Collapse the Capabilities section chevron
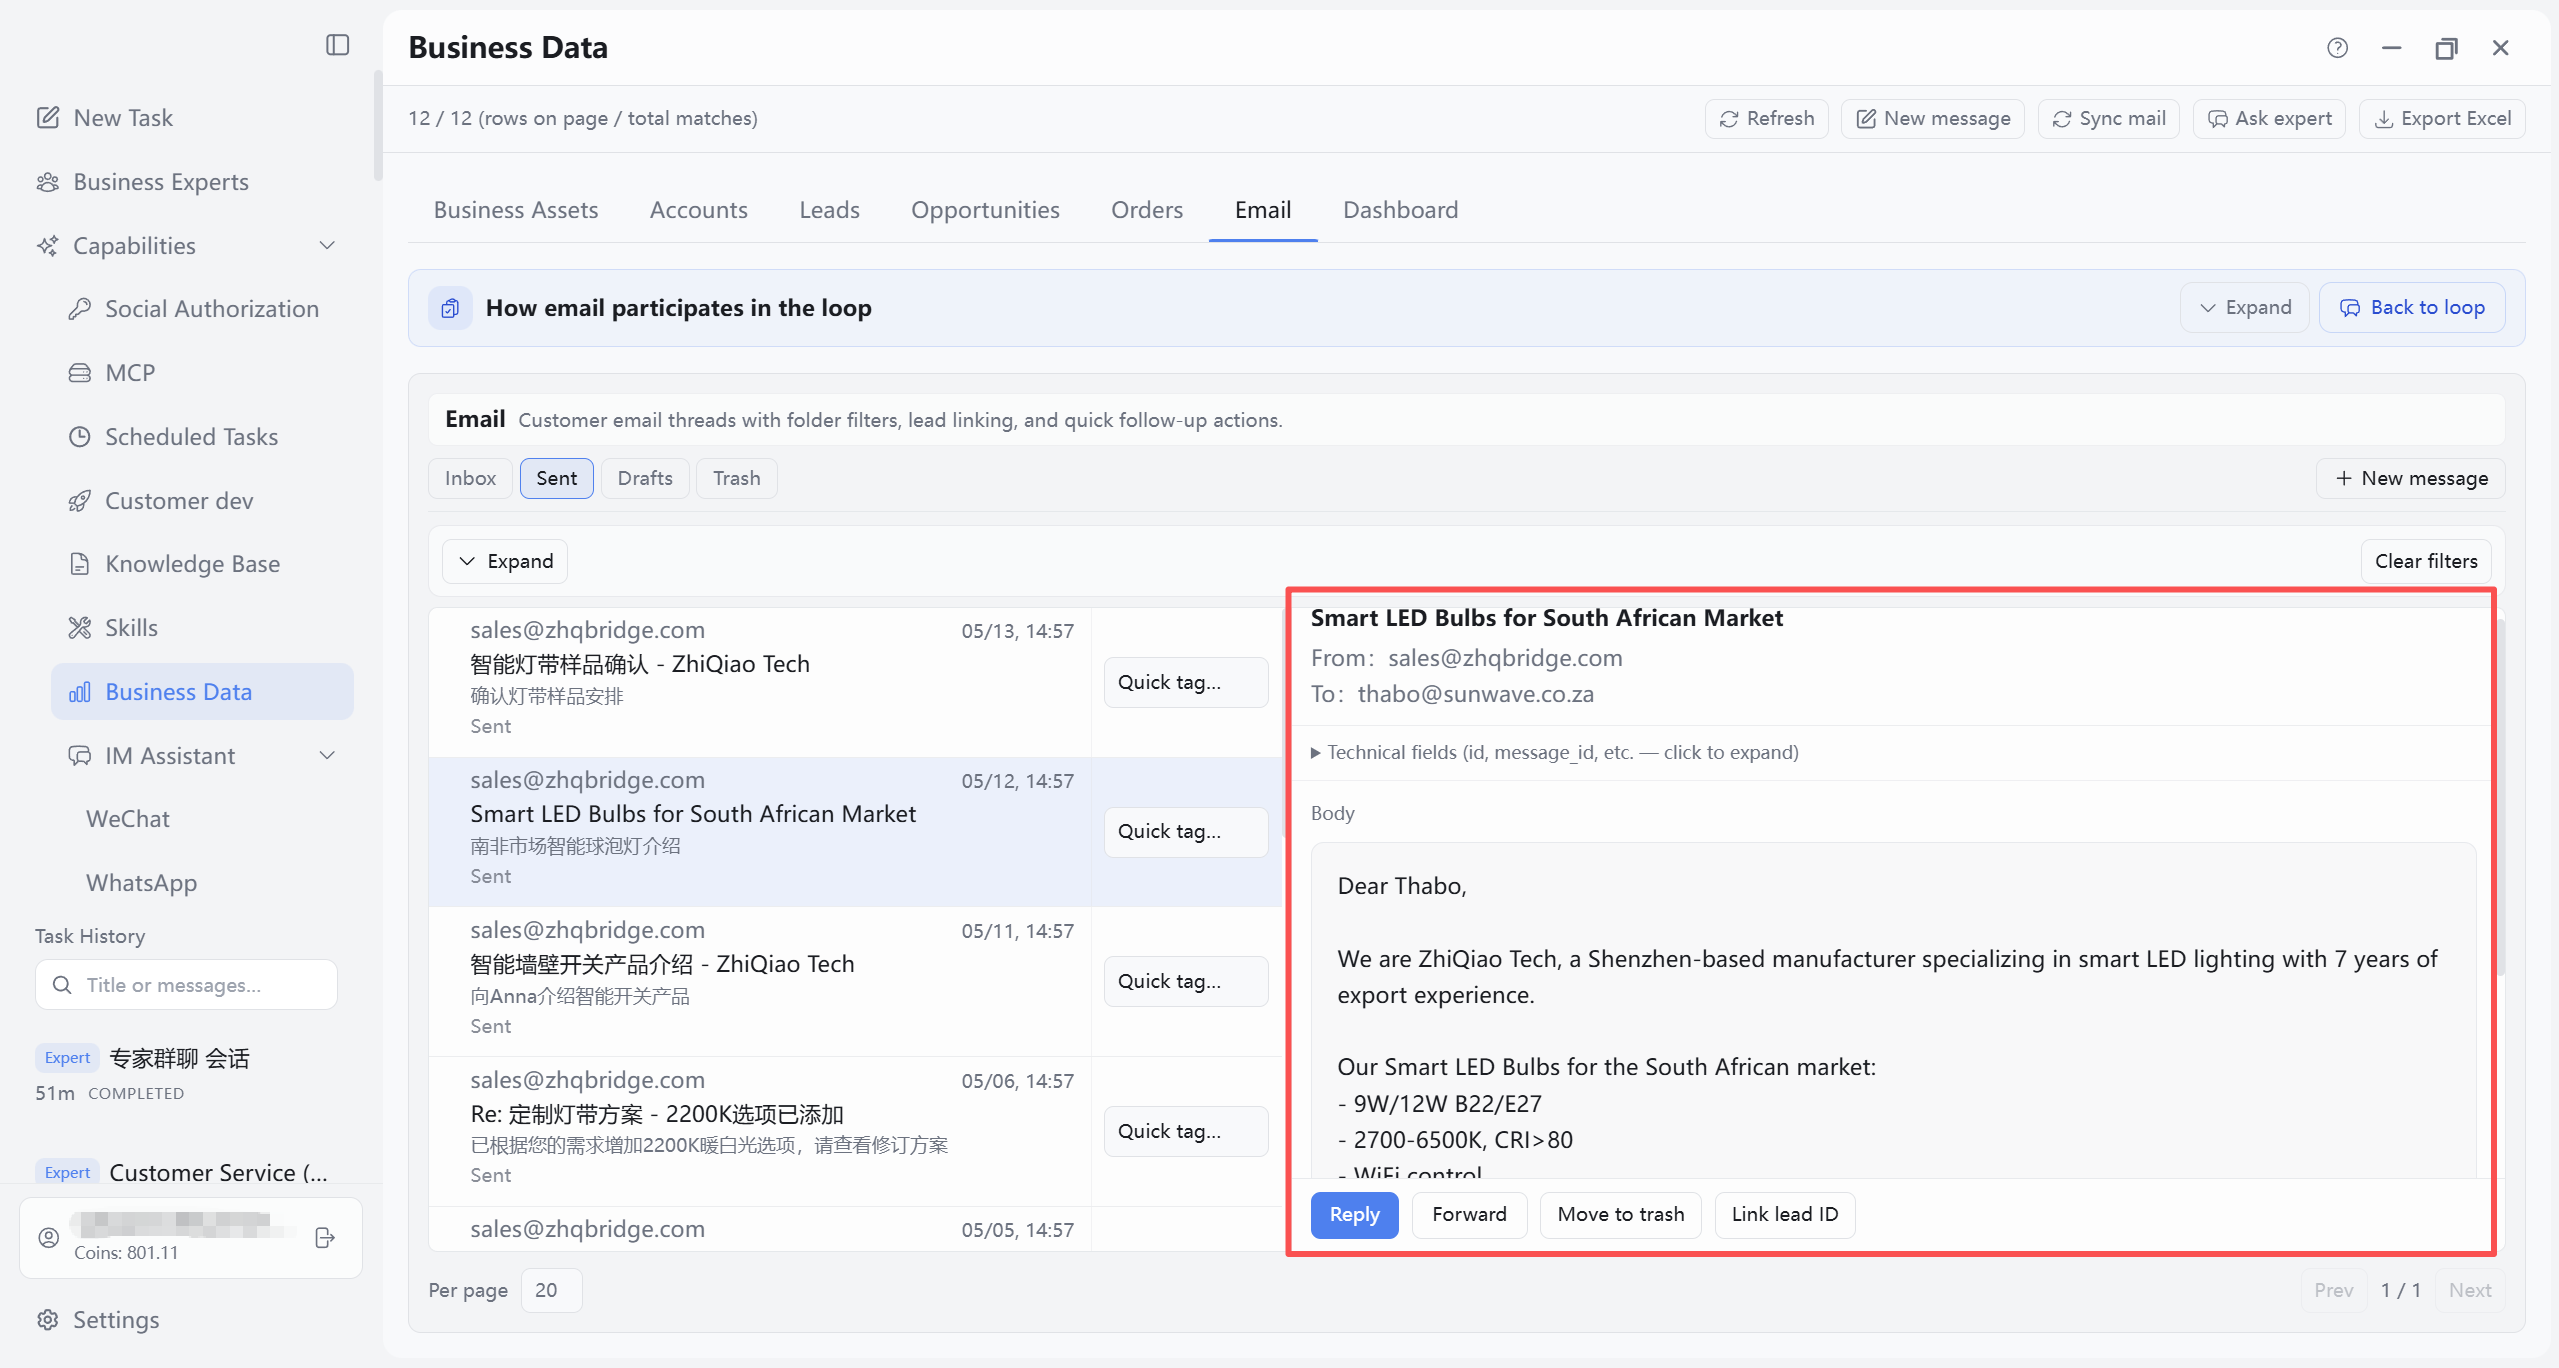2559x1368 pixels. pos(327,246)
